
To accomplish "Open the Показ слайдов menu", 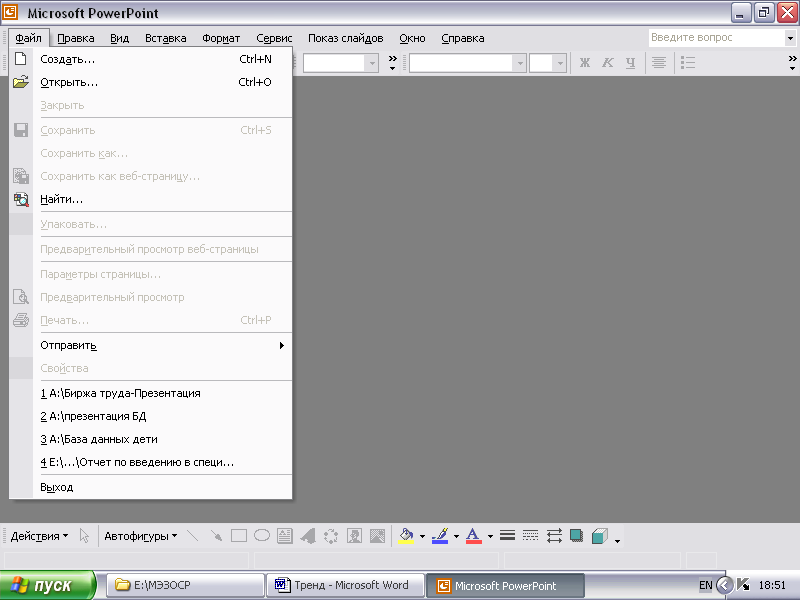I will (x=345, y=38).
